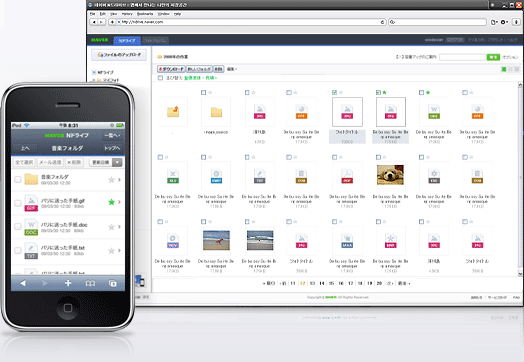Select the green DOC Word file icon in grid
Viewport: 524px width, 362px height.
[x=434, y=112]
